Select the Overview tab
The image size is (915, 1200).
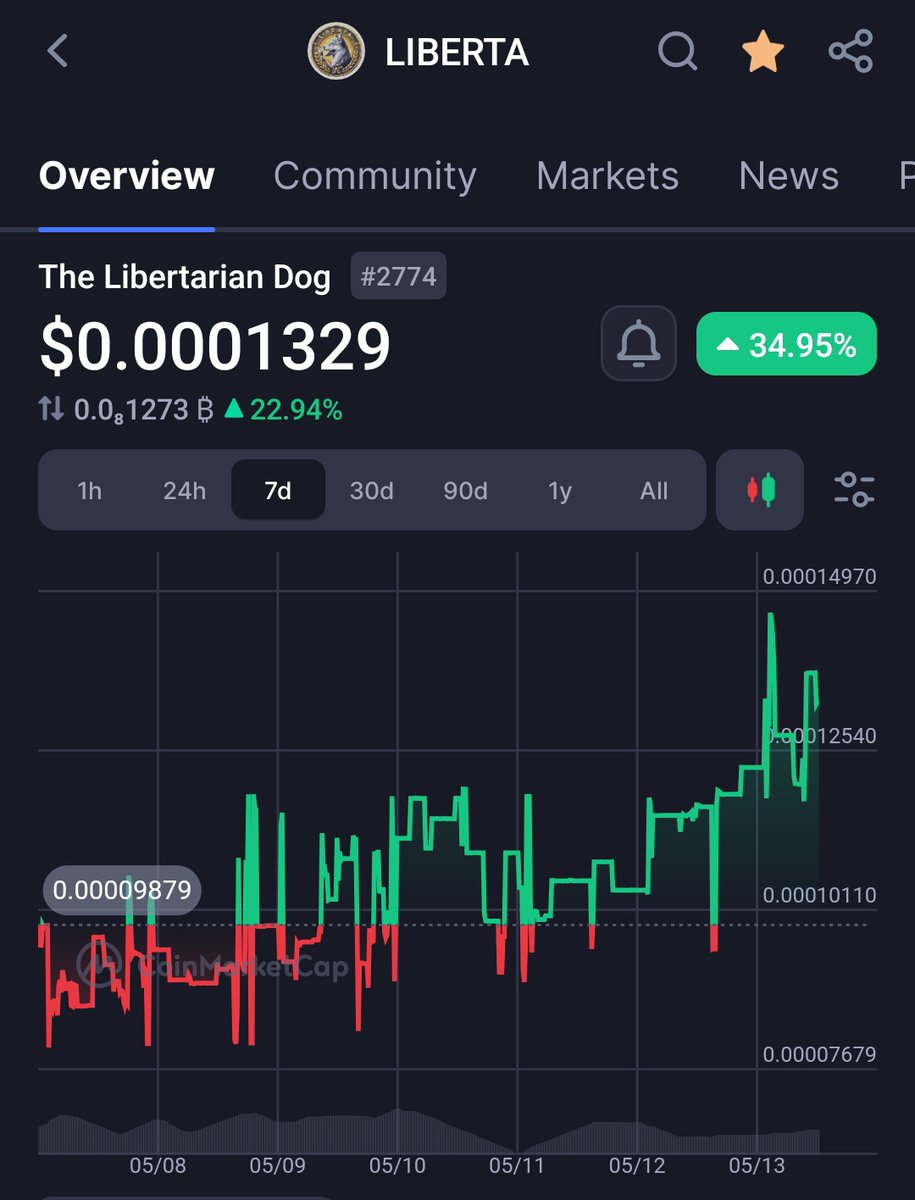point(127,176)
